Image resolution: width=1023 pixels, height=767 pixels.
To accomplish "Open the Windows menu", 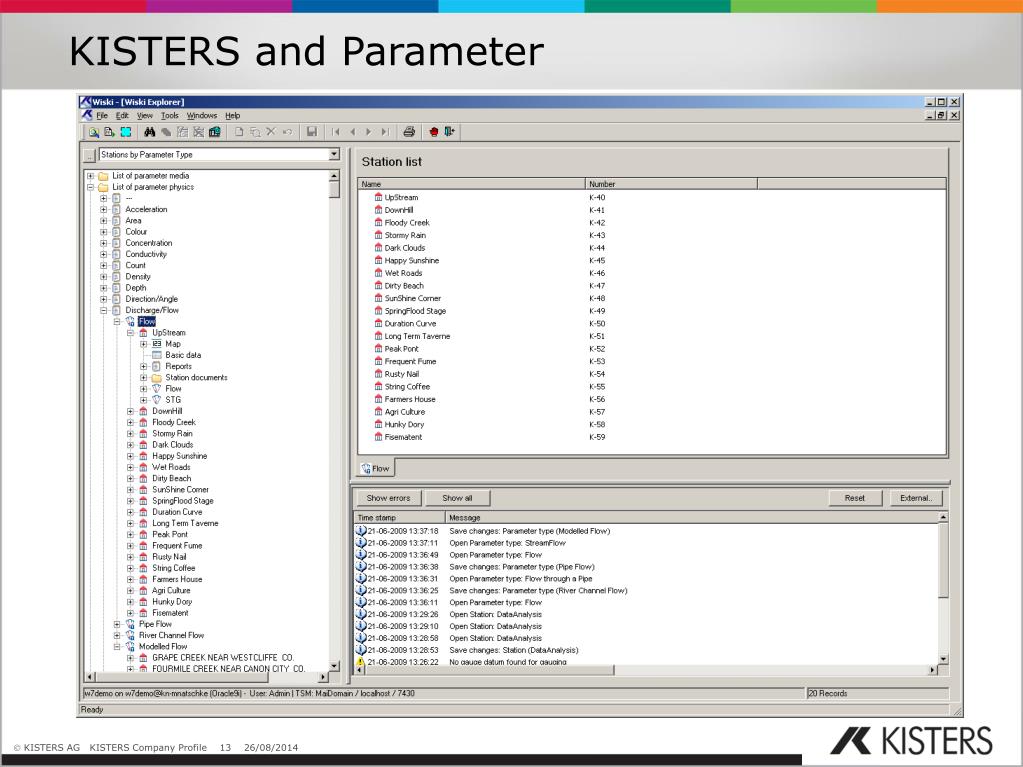I will point(202,115).
